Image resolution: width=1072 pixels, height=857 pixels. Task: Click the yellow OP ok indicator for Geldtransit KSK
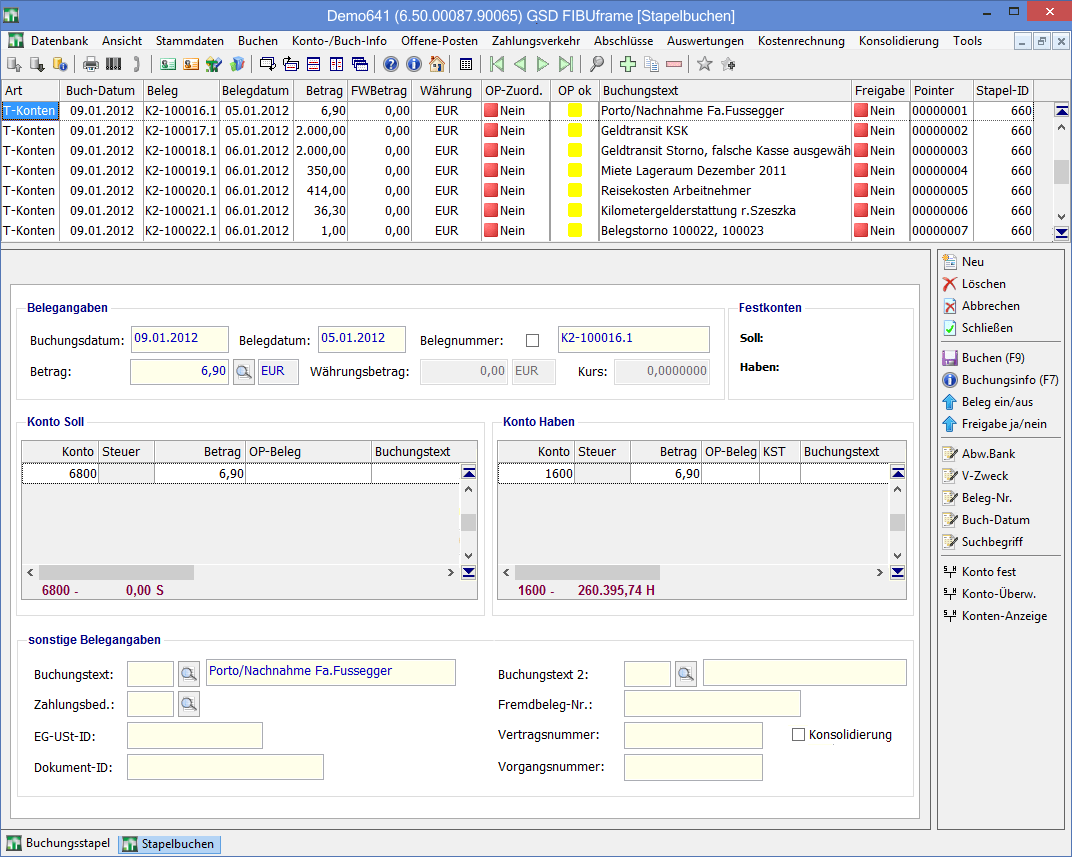[x=574, y=131]
